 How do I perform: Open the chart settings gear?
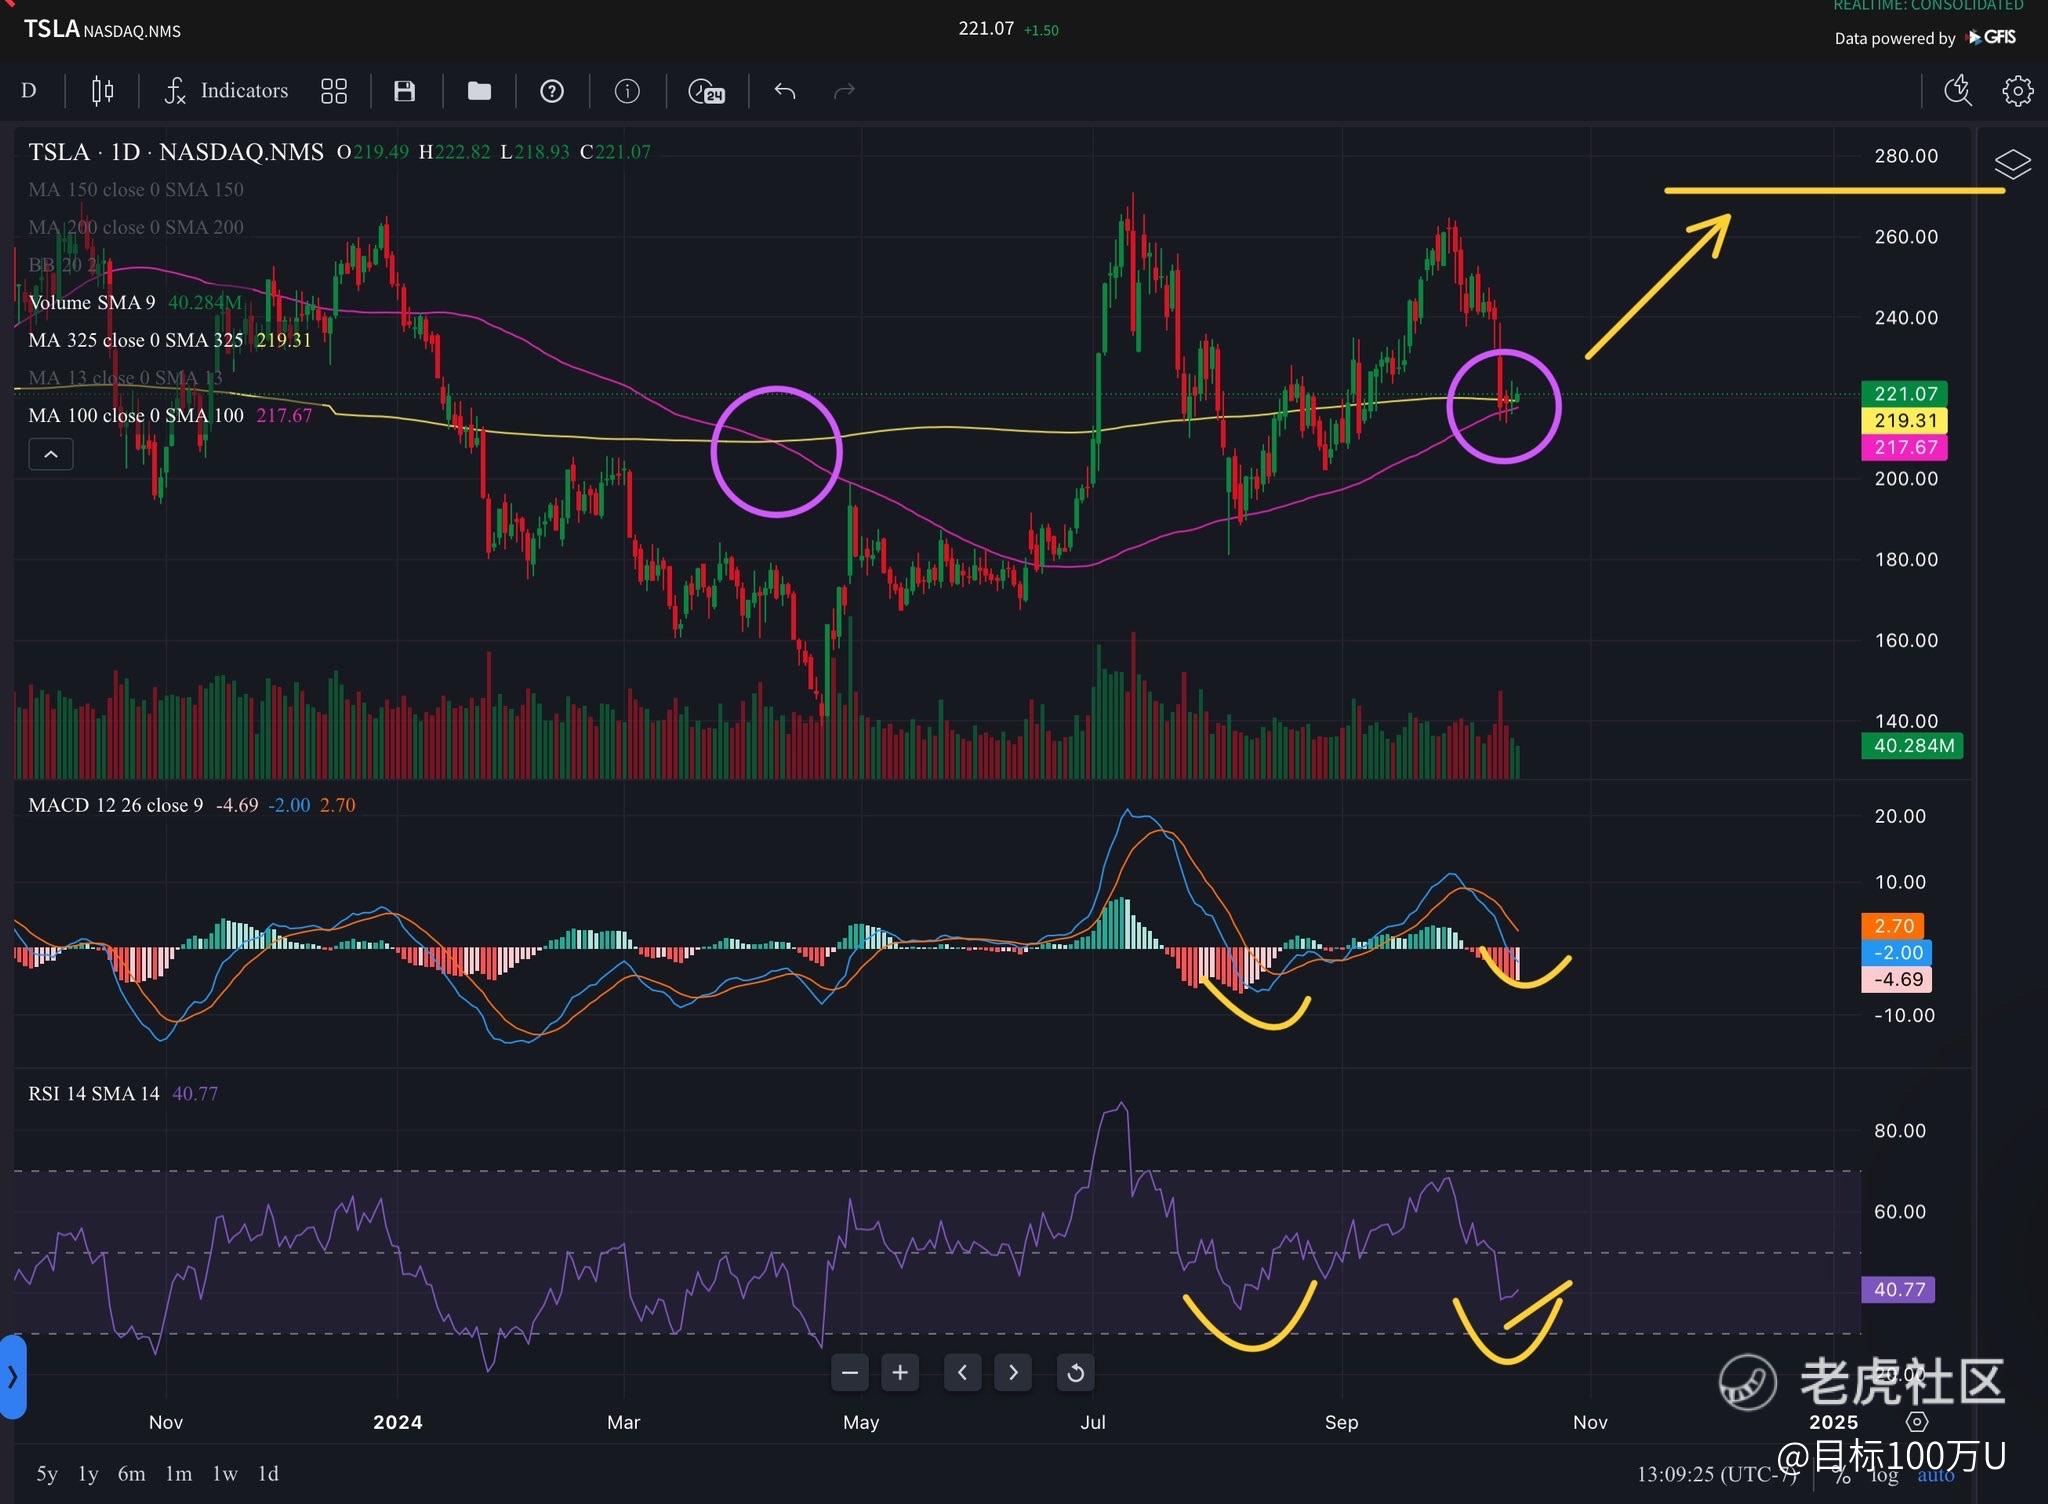coord(2017,91)
